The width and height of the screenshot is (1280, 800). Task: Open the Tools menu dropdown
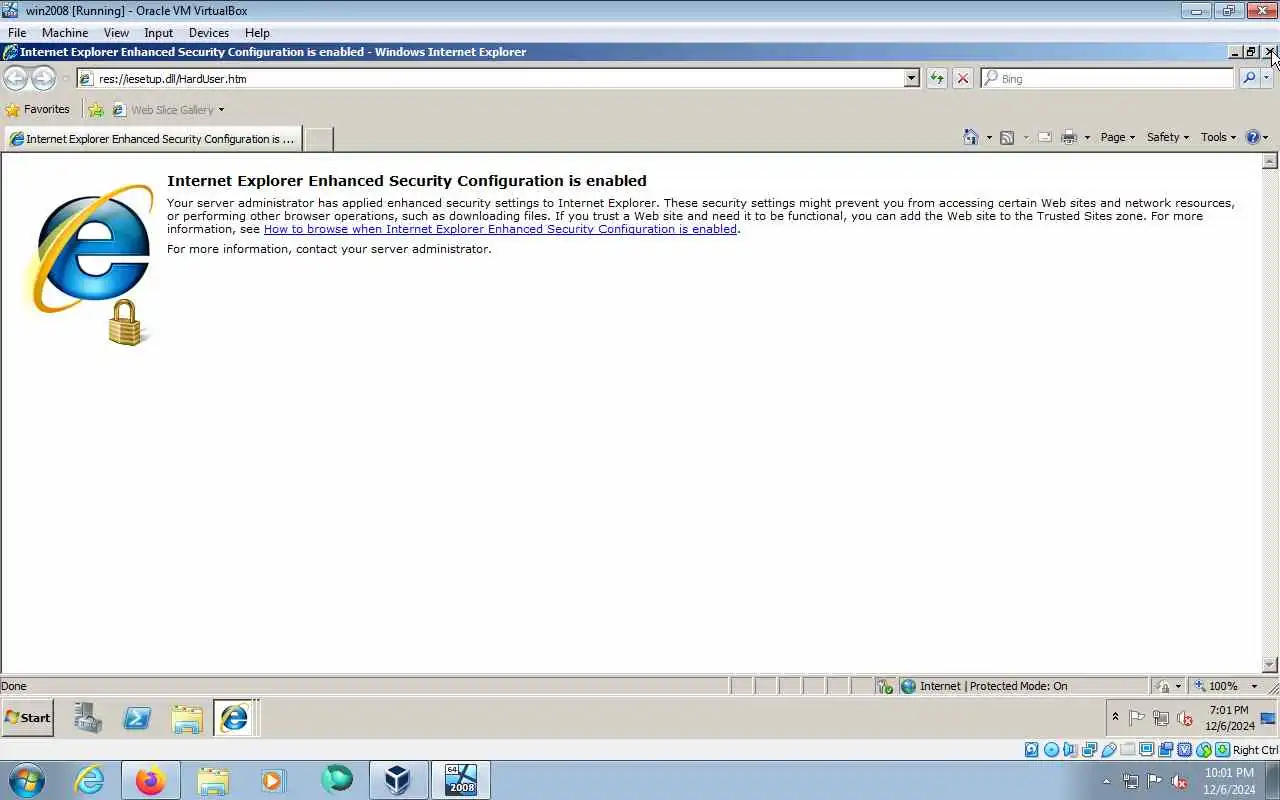point(1218,137)
